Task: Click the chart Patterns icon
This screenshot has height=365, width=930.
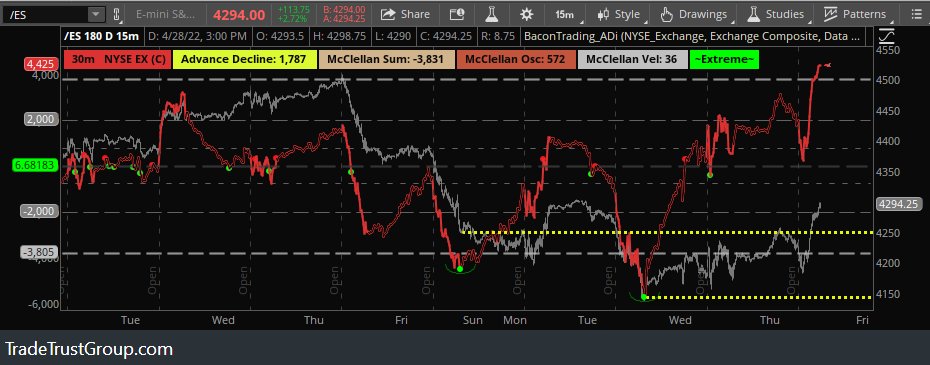Action: (x=830, y=14)
